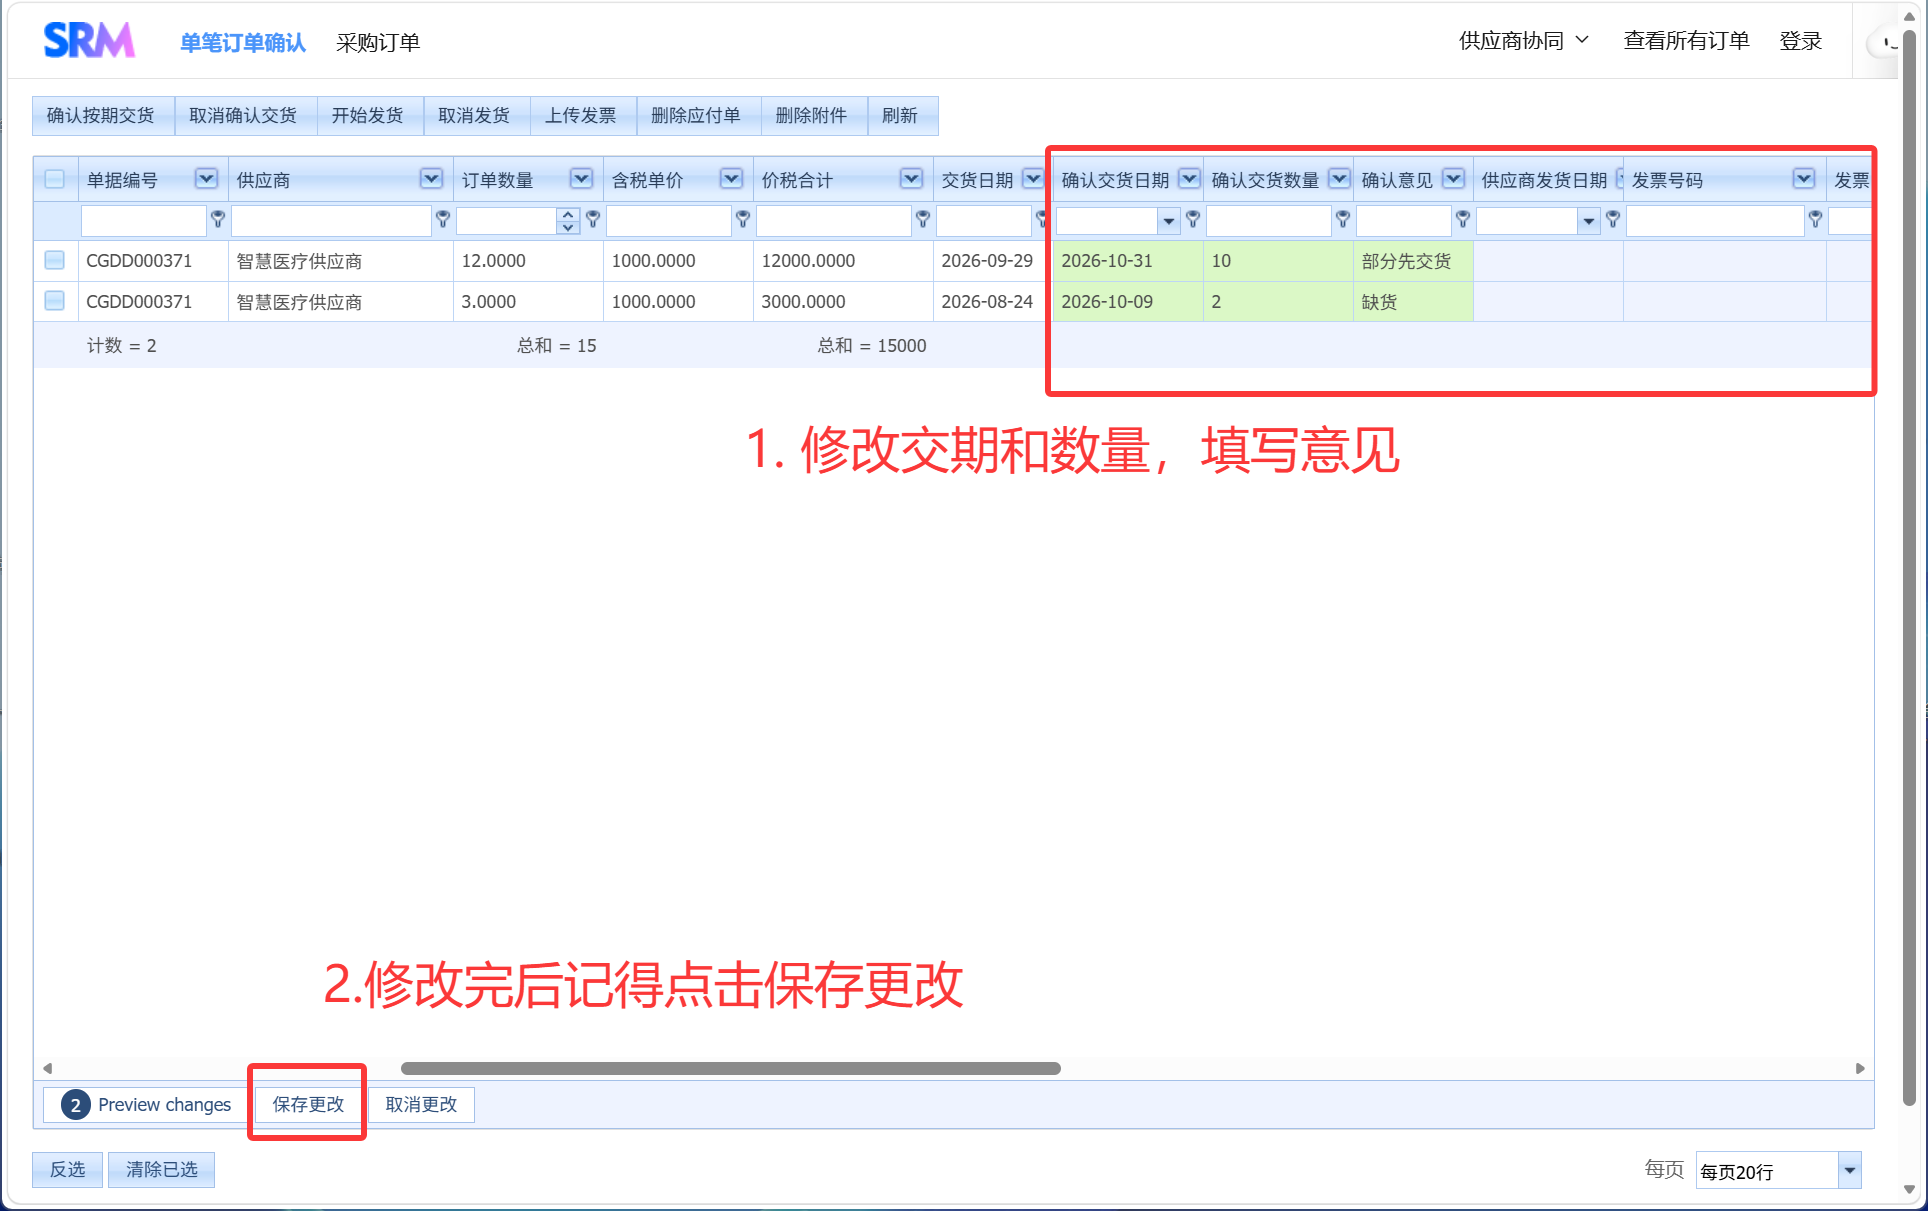This screenshot has height=1211, width=1928.
Task: Click the SRM logo
Action: (89, 41)
